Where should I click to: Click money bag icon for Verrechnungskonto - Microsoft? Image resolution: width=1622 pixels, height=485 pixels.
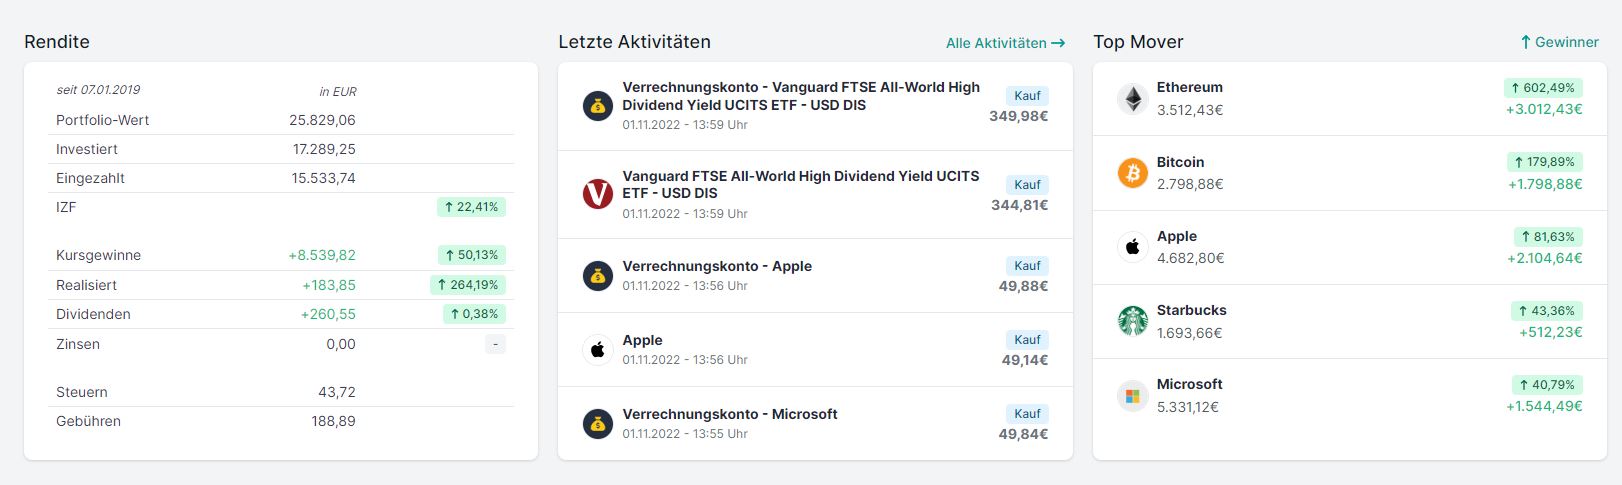click(598, 424)
